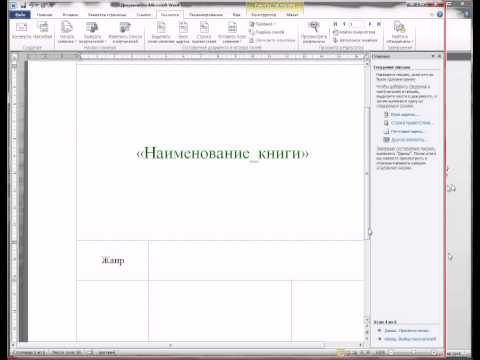The height and width of the screenshot is (360, 480).
Task: Click the «Наименование_книги» merge field in document
Action: click(x=223, y=153)
